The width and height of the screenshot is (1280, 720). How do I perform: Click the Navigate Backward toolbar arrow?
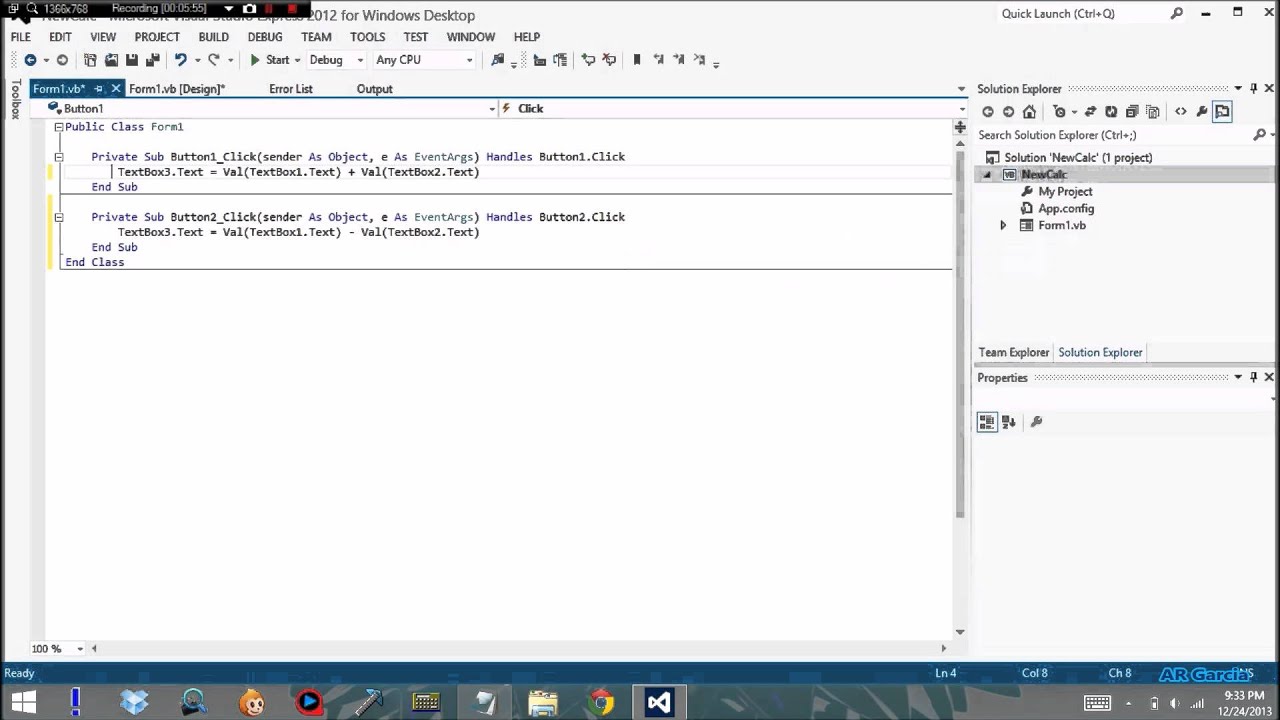coord(30,60)
